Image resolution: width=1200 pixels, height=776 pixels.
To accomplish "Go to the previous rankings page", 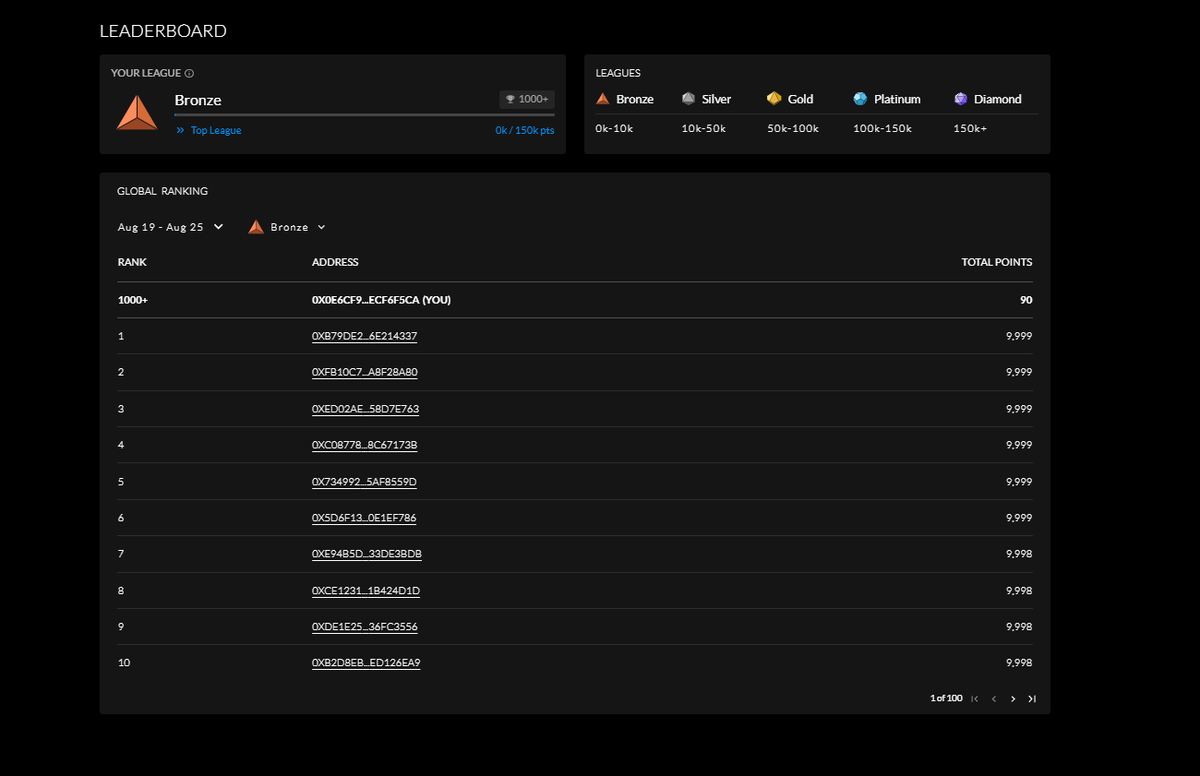I will (x=994, y=699).
